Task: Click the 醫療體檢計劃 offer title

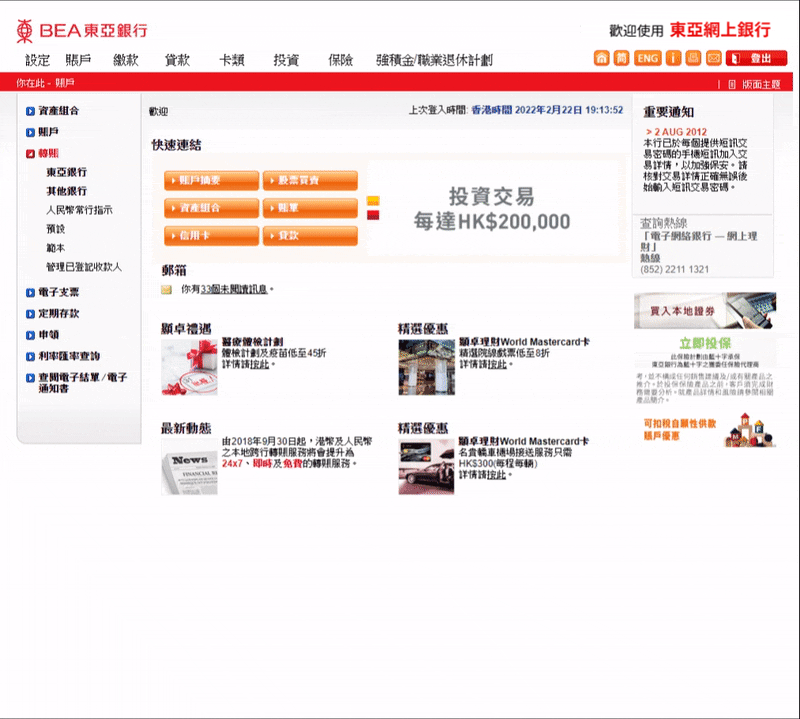Action: point(253,342)
